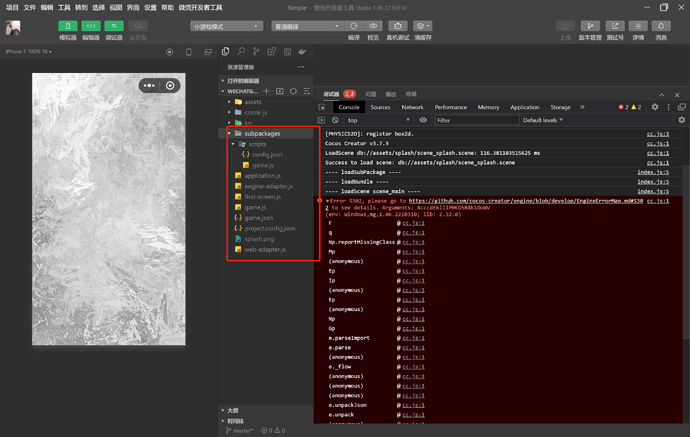Collapse the WECHATG... project root
This screenshot has height=437, width=690.
239,91
